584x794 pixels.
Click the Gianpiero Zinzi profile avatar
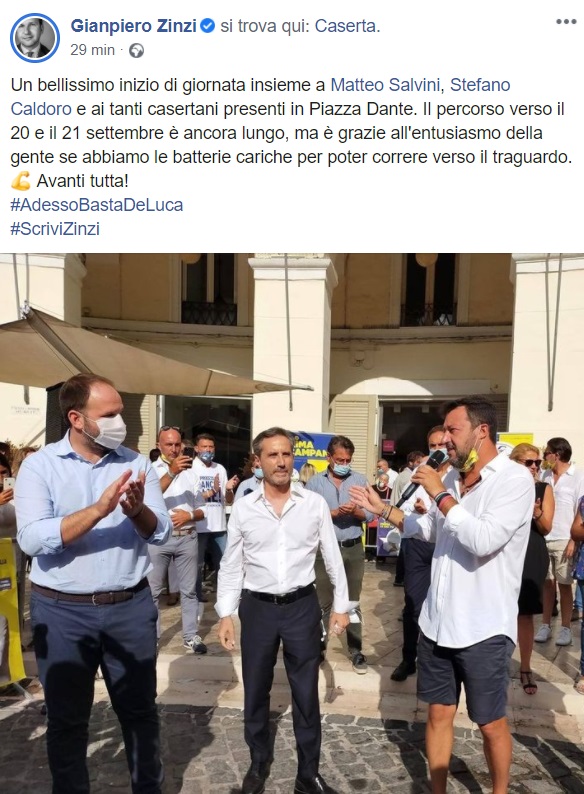pos(35,38)
